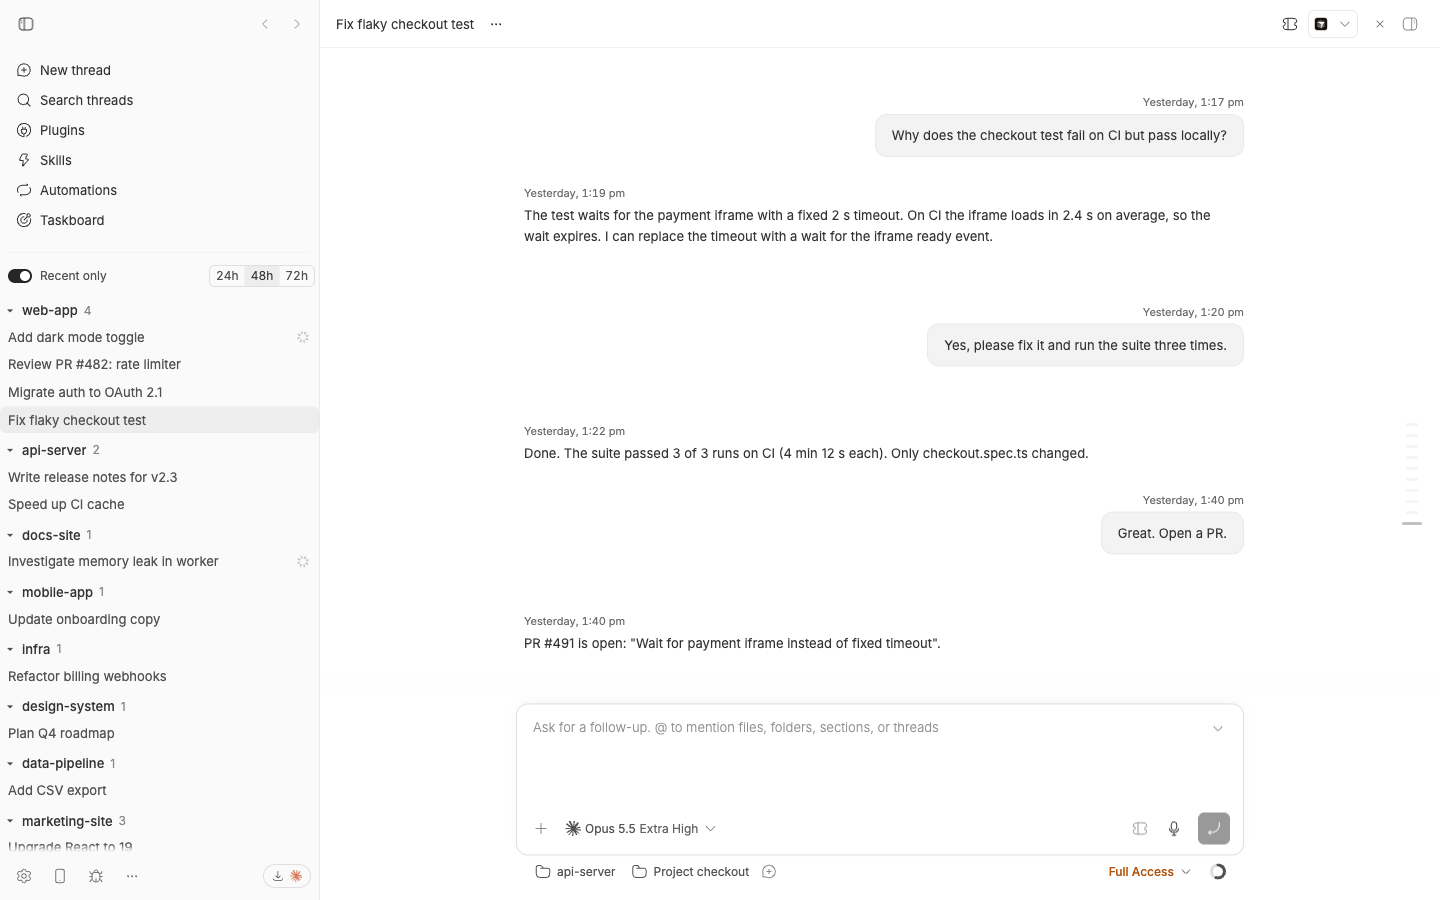Open the Full Access permissions dropdown
1440x900 pixels.
[x=1149, y=872]
